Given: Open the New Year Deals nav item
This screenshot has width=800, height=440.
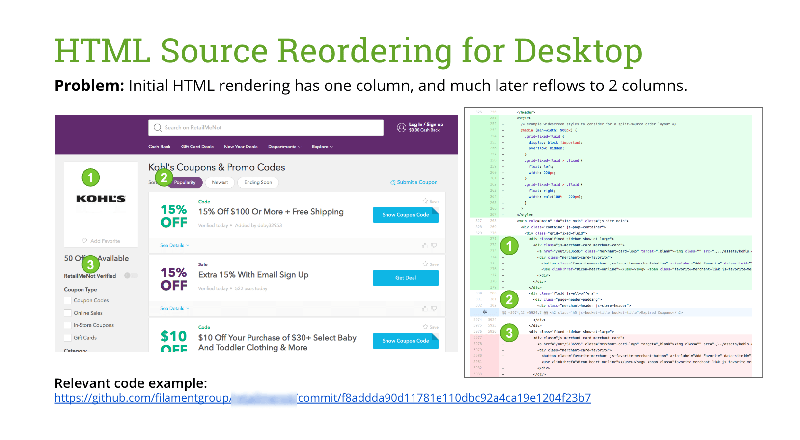Looking at the screenshot, I should 240,146.
